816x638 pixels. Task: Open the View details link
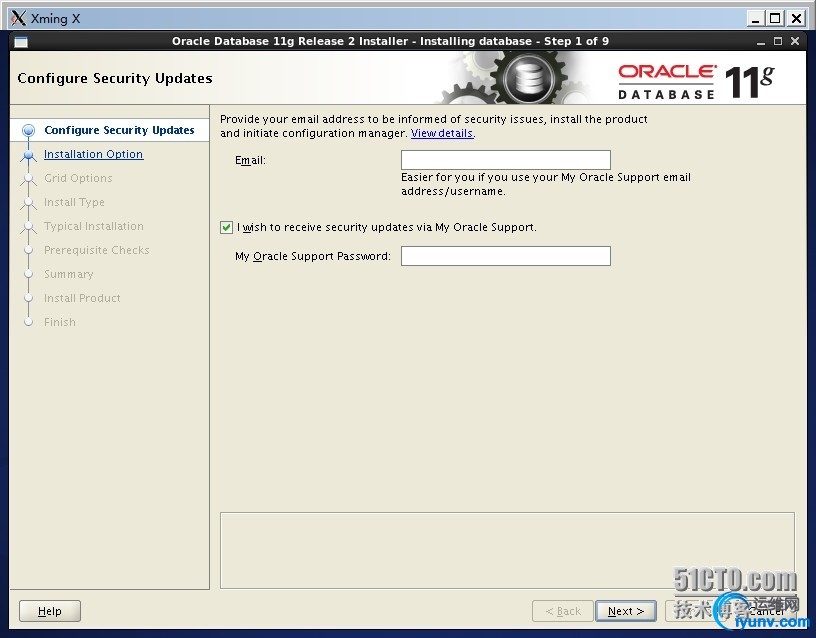point(442,133)
